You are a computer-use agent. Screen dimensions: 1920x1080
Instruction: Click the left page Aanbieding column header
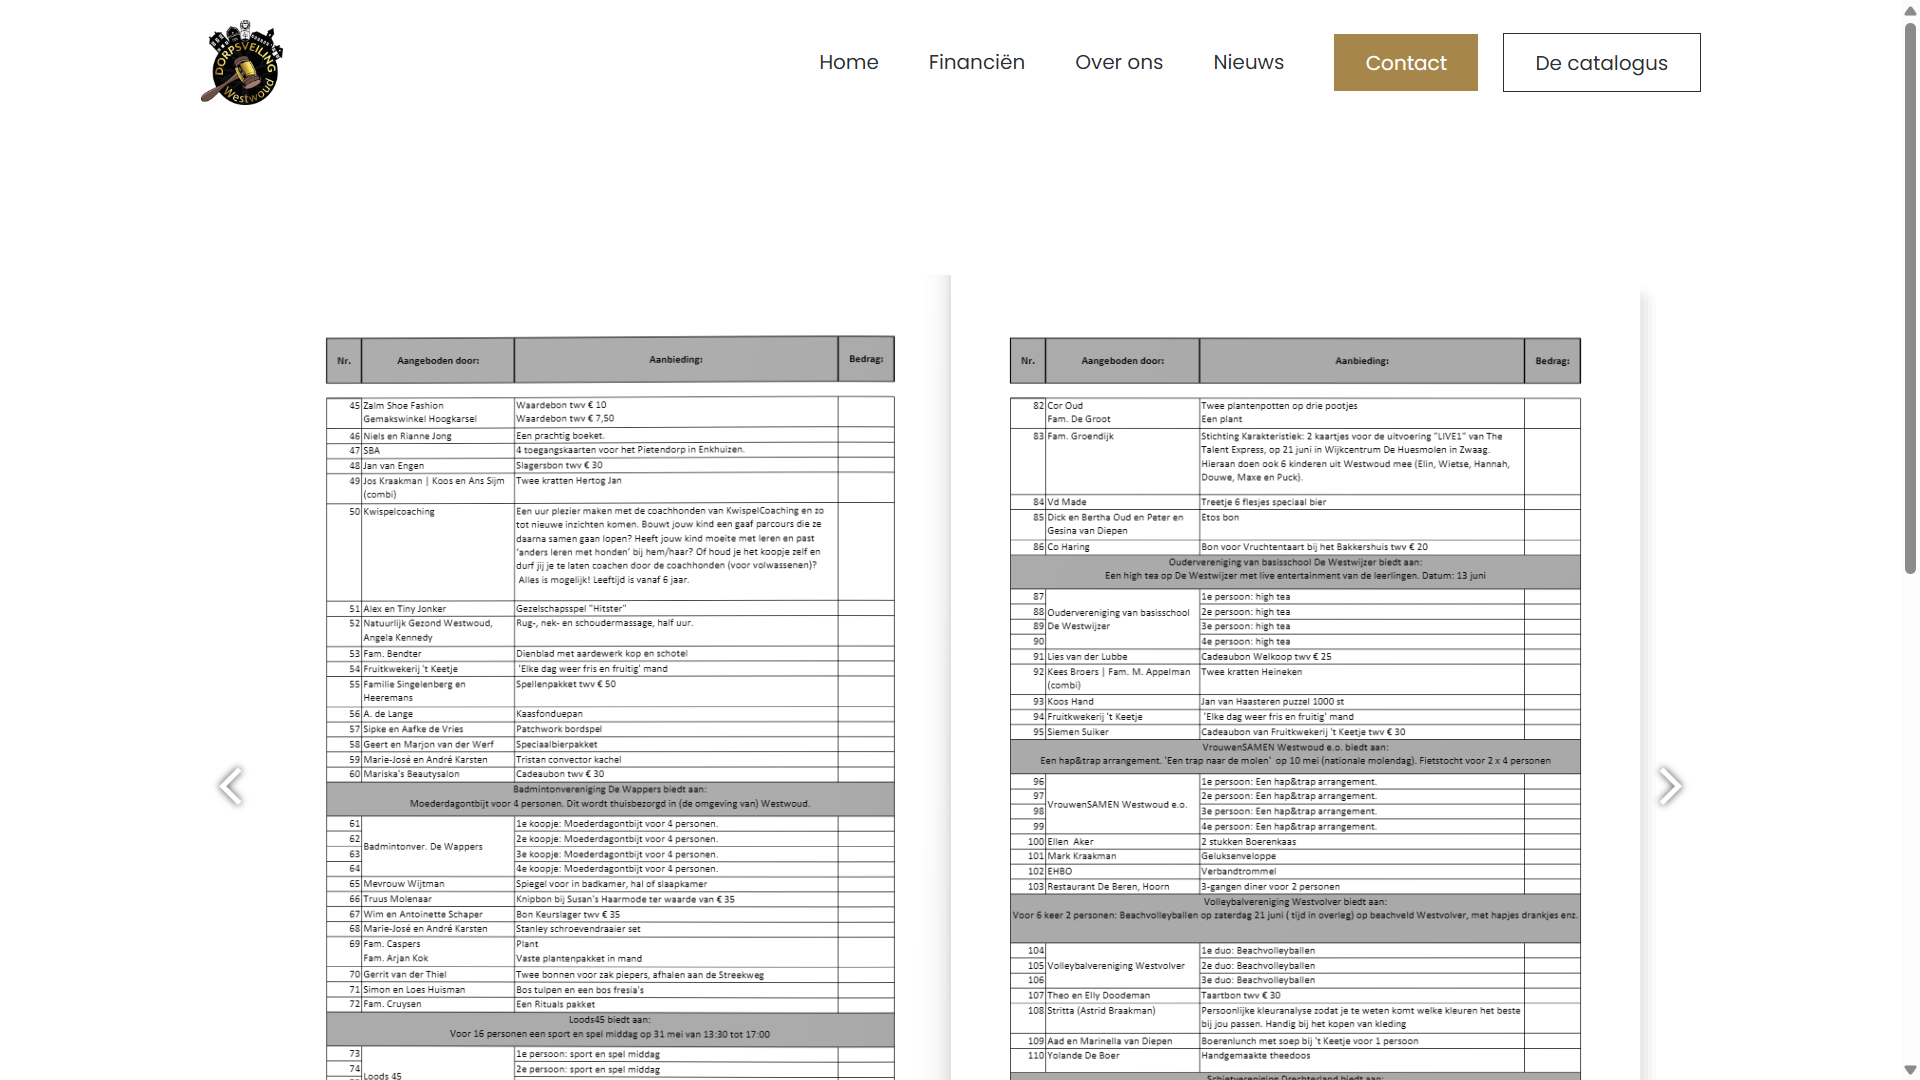(675, 360)
